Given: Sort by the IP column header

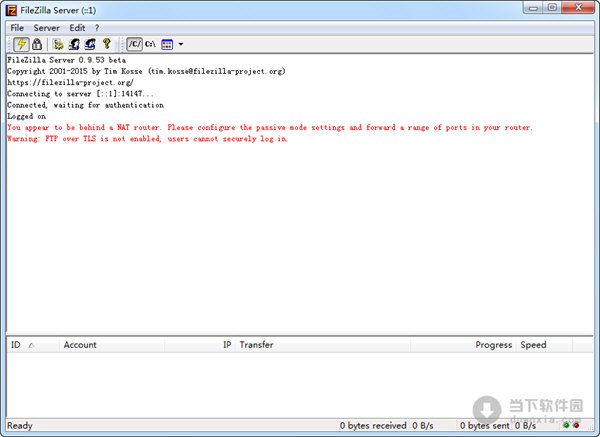Looking at the screenshot, I should (199, 345).
